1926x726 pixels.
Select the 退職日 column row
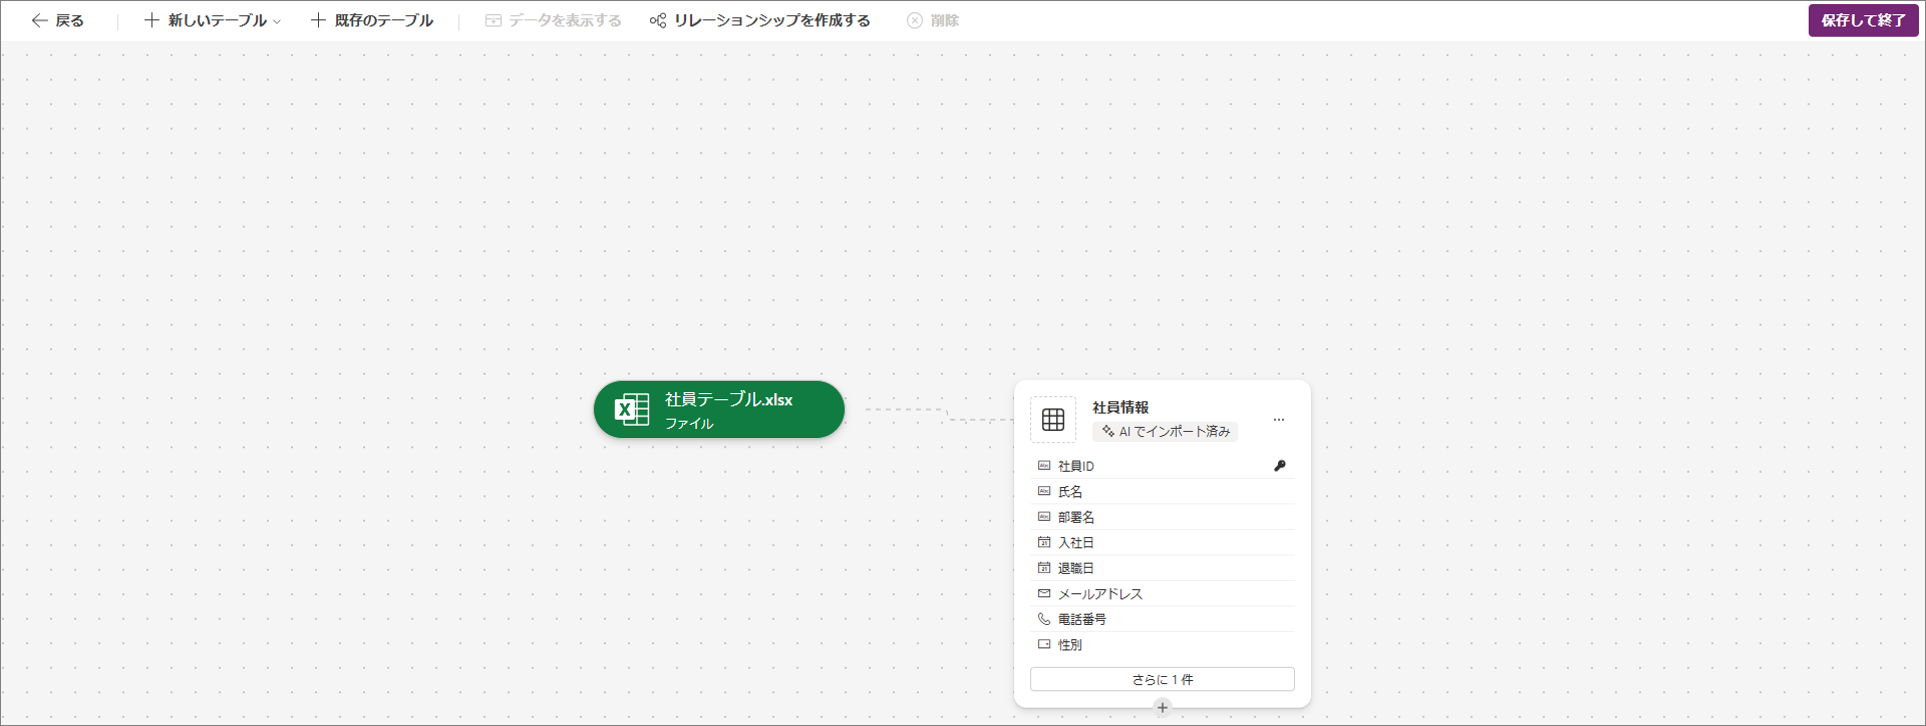coord(1162,568)
